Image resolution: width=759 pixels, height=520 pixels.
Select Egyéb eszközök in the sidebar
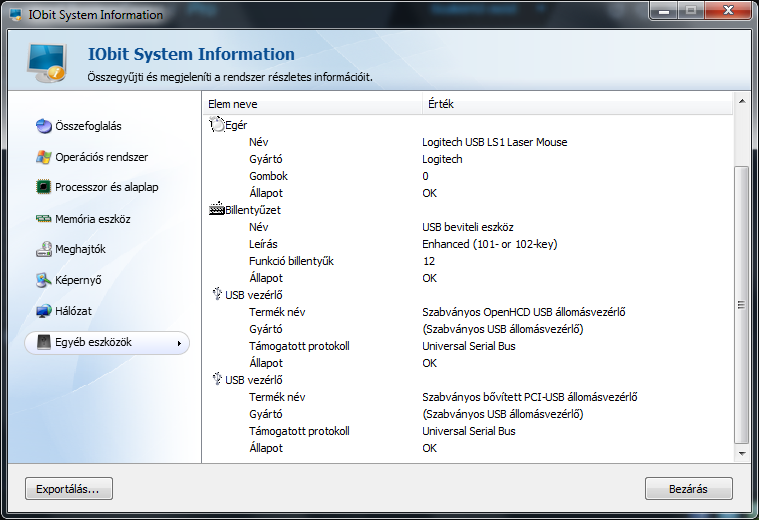coord(107,343)
